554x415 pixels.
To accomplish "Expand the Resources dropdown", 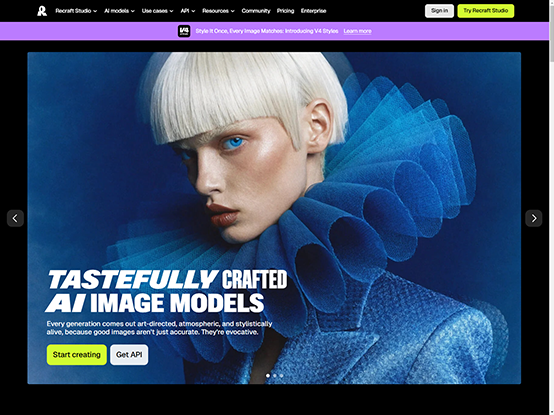I will pyautogui.click(x=218, y=11).
